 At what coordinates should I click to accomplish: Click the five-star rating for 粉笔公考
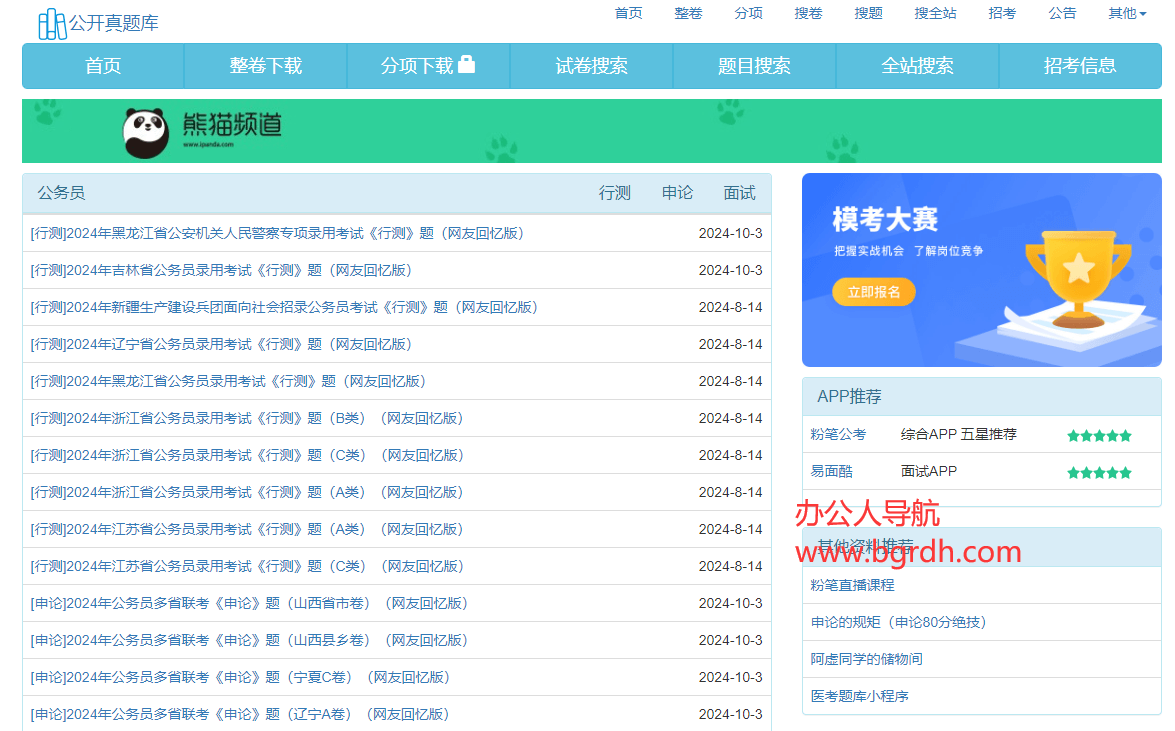click(x=1098, y=435)
